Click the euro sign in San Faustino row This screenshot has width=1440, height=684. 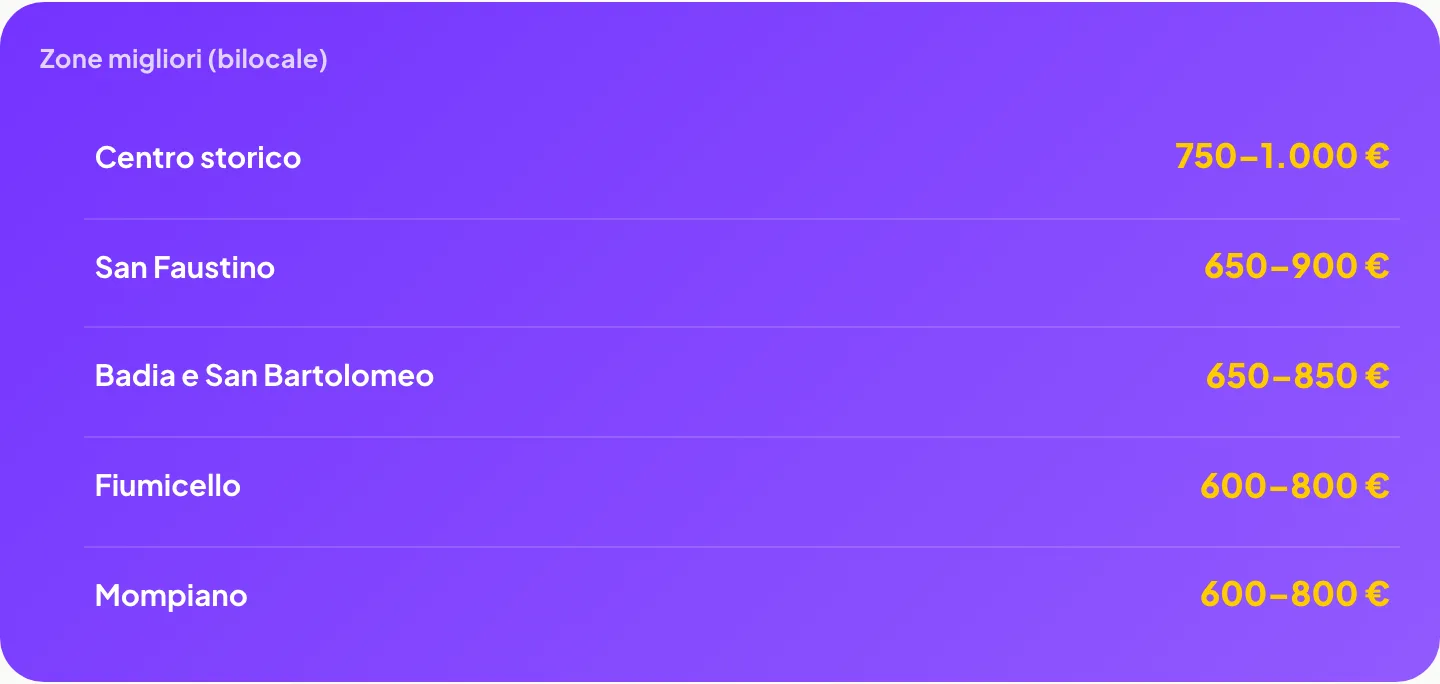[1377, 266]
